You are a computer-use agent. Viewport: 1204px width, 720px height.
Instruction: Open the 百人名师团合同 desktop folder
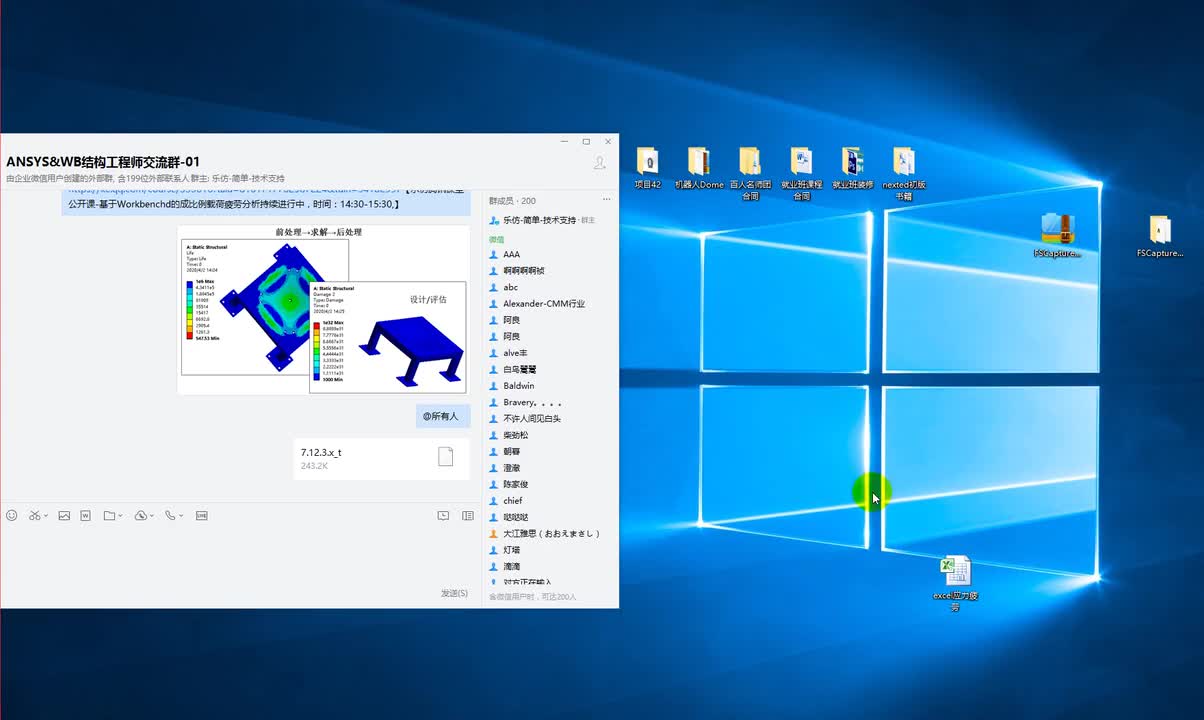coord(750,174)
